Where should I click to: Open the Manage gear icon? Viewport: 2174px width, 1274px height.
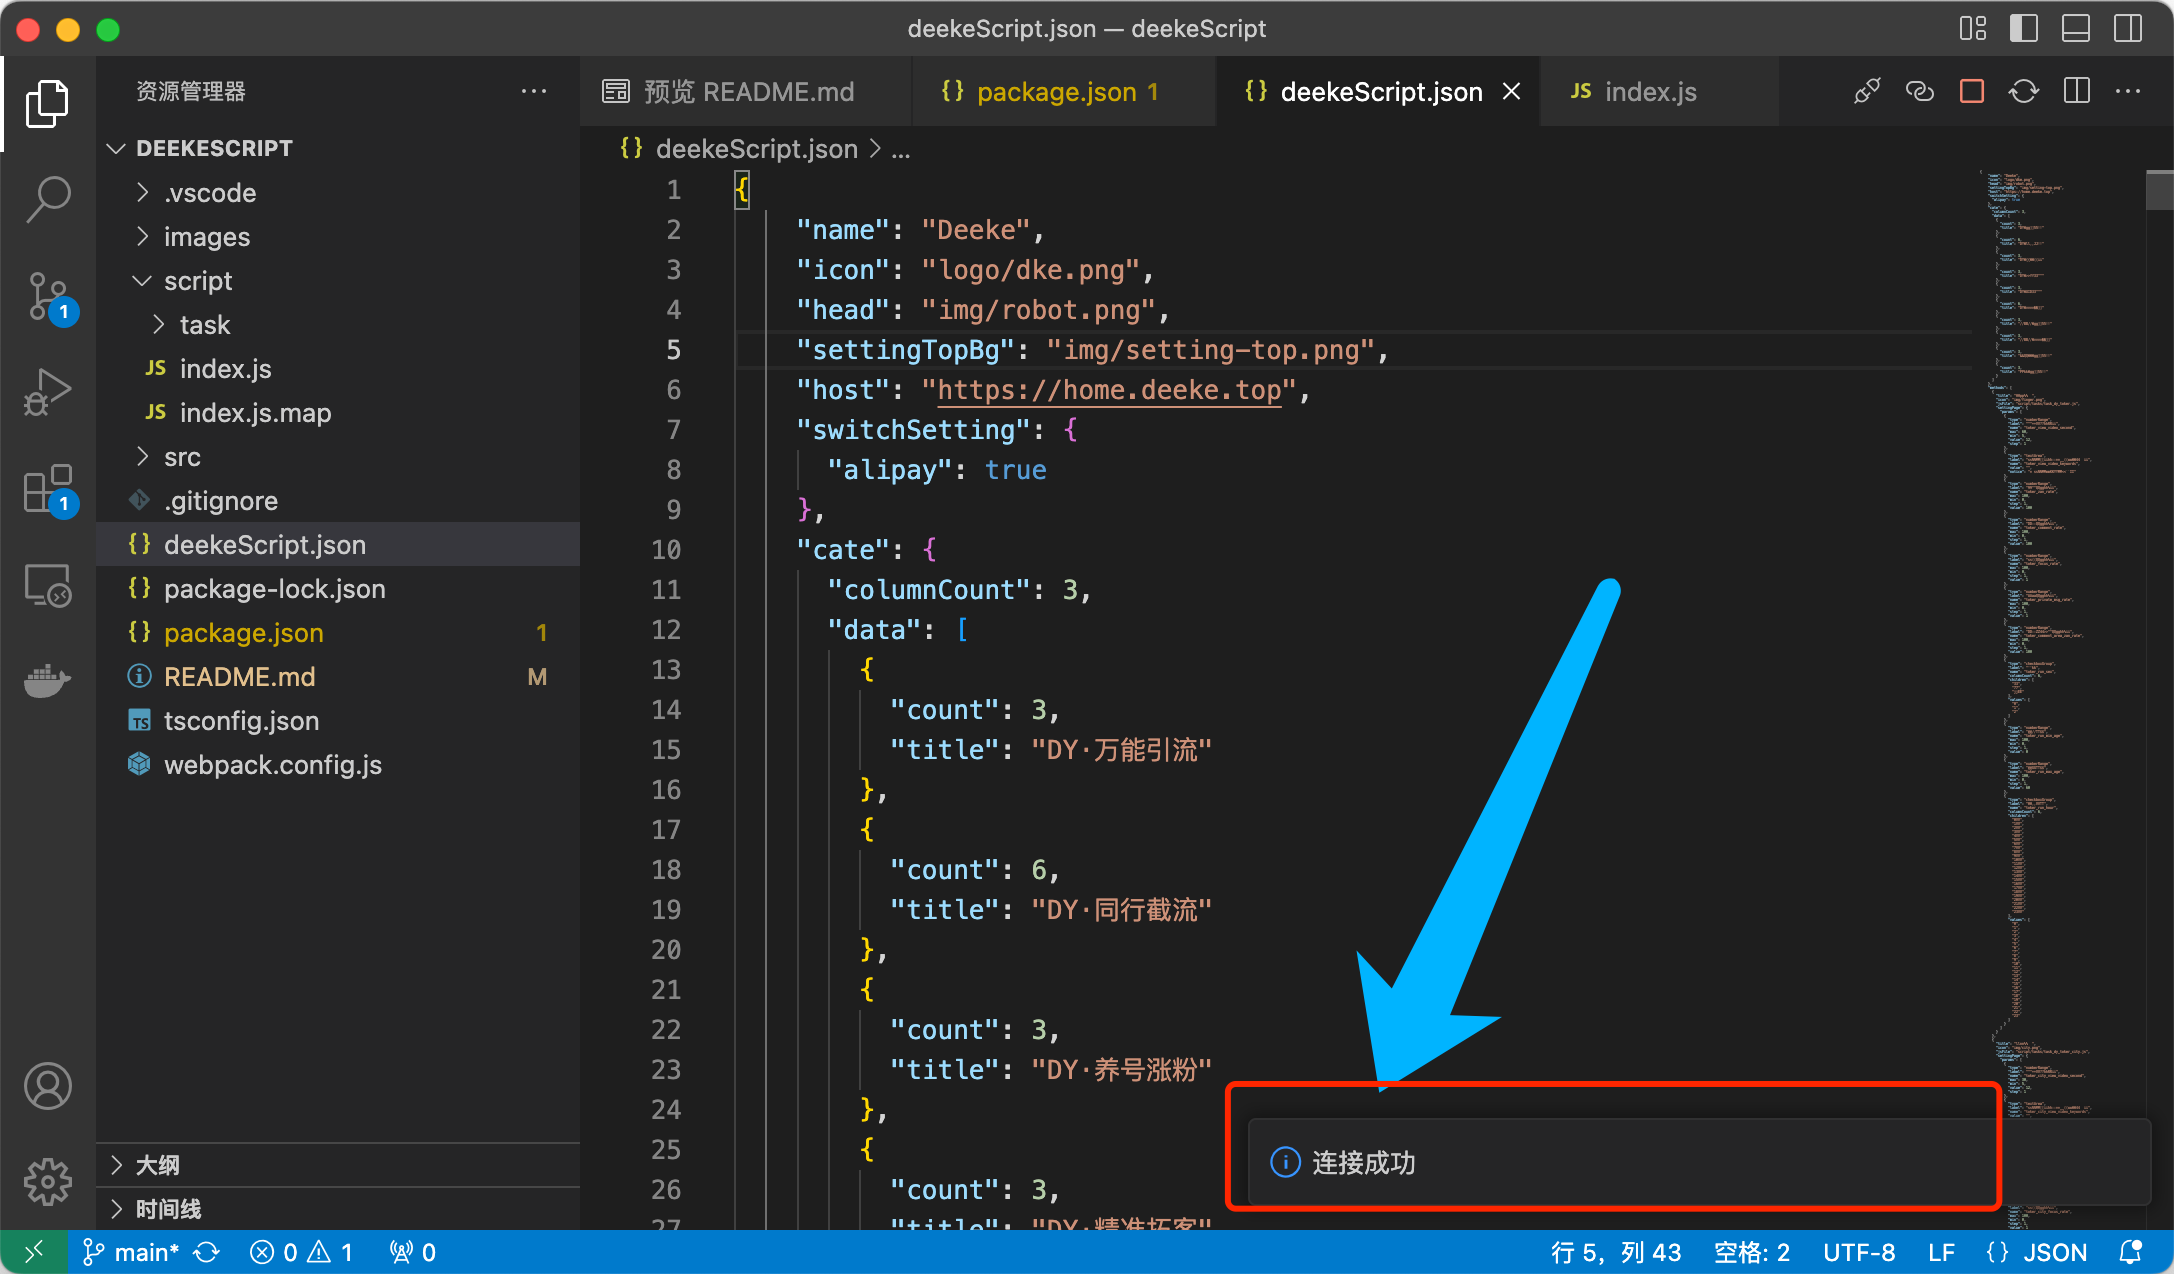47,1182
